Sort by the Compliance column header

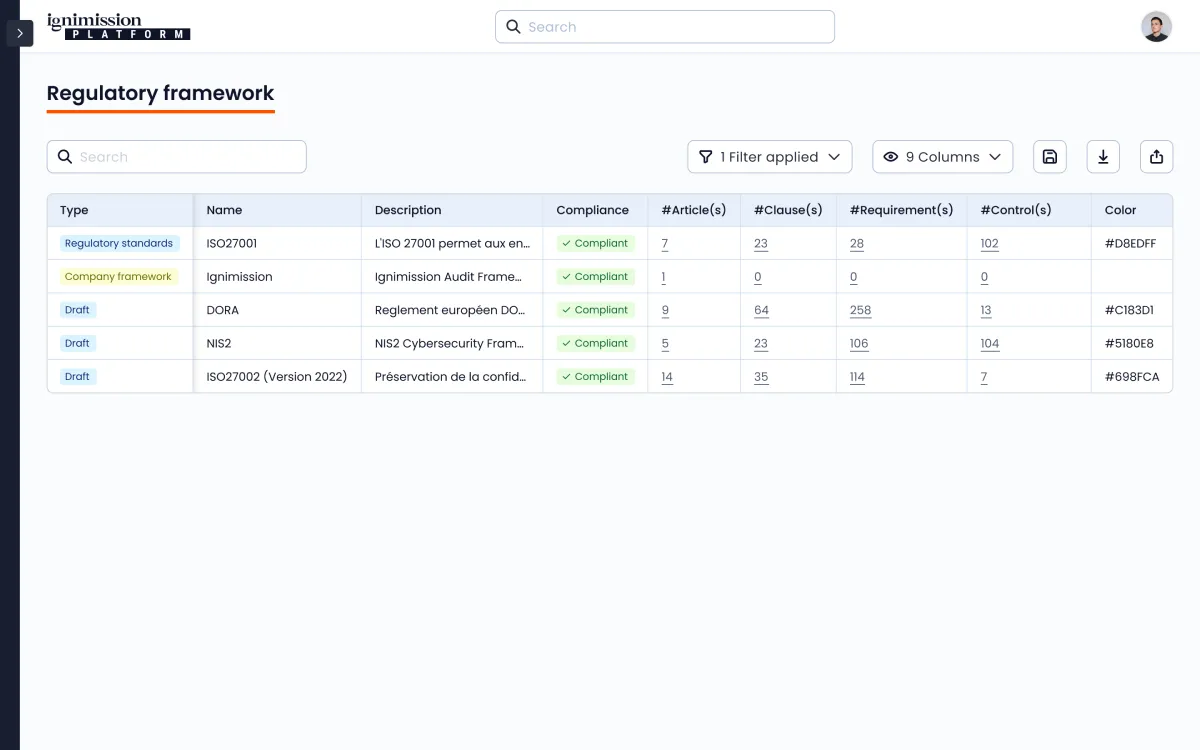592,210
